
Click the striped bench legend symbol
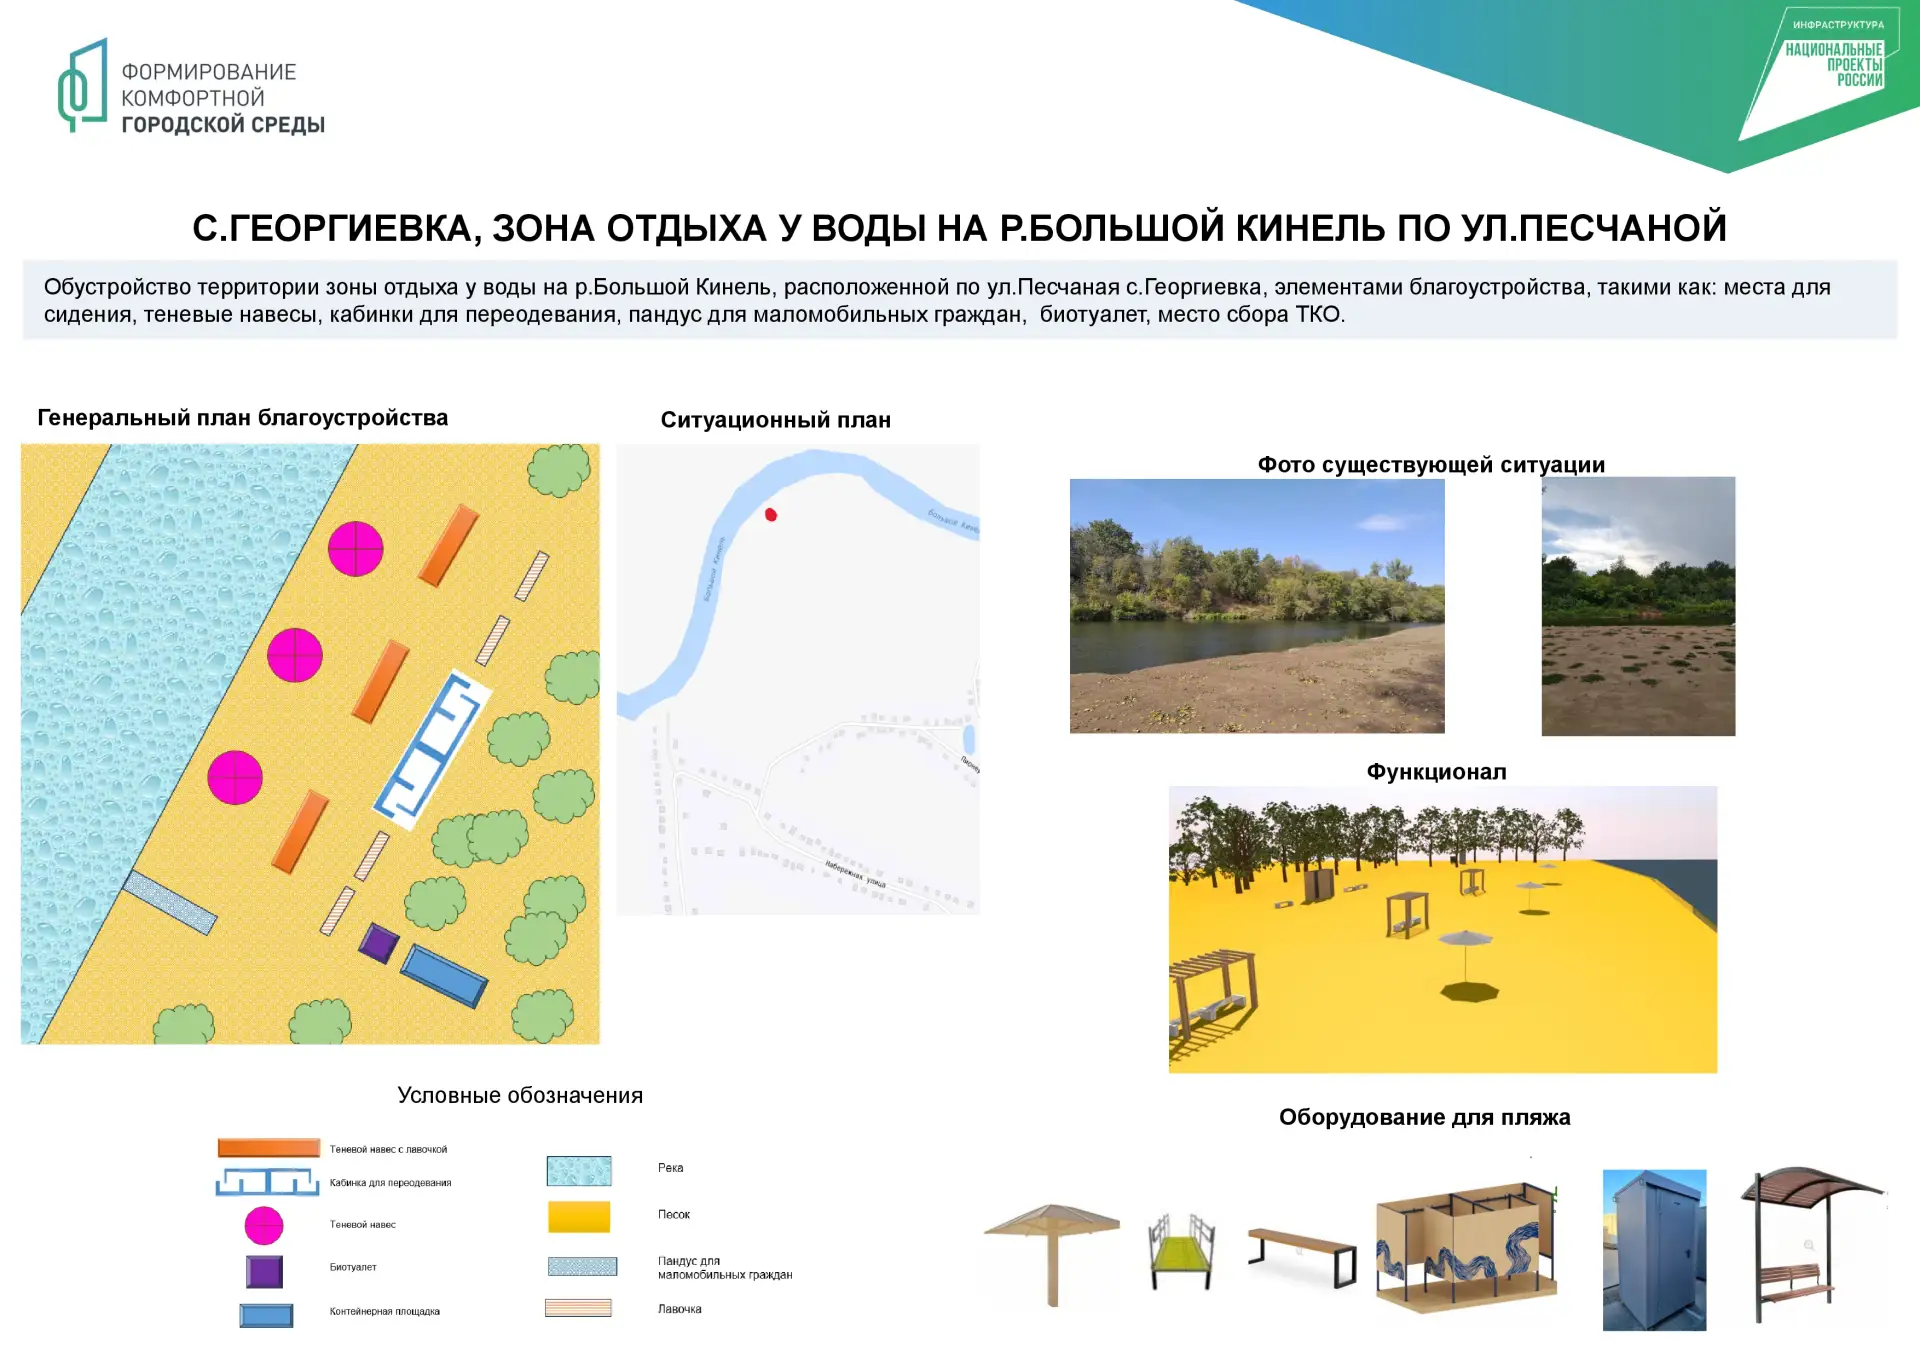coord(578,1307)
